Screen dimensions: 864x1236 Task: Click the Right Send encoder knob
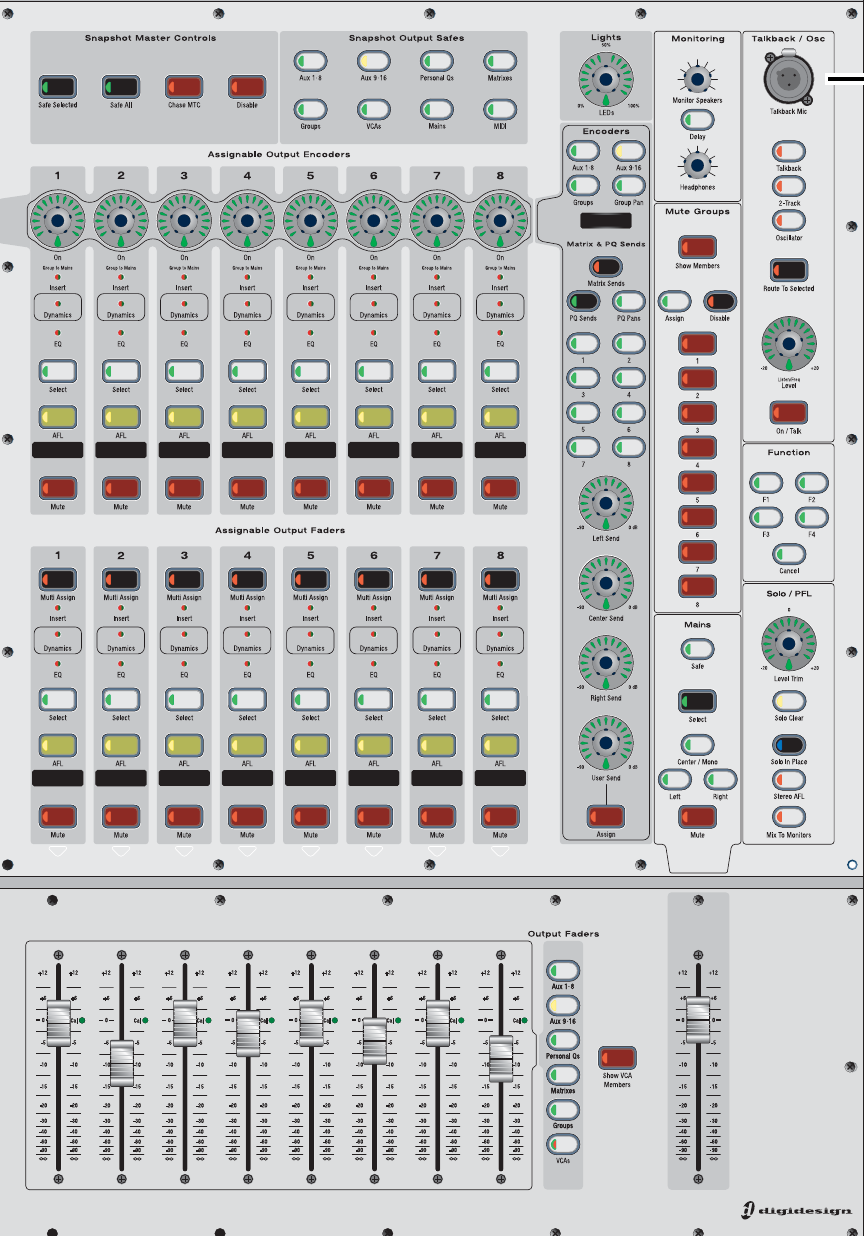click(x=606, y=663)
